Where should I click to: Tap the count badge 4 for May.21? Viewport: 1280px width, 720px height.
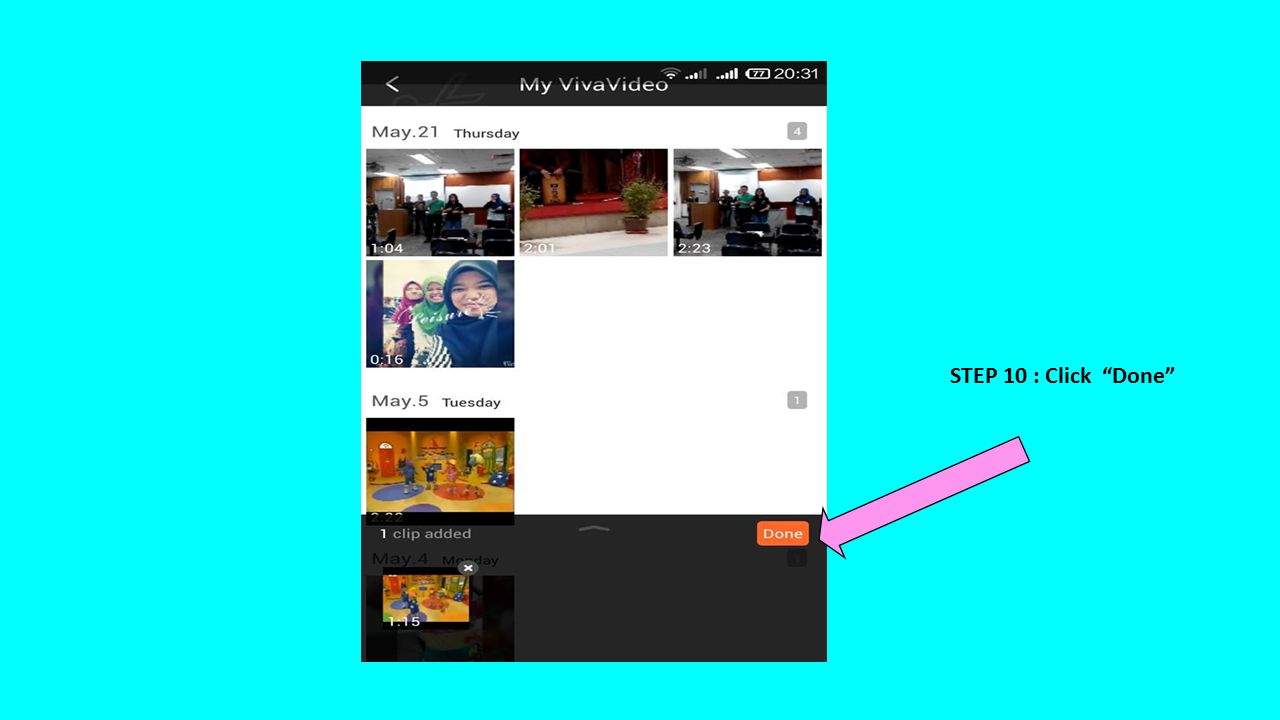[x=797, y=131]
